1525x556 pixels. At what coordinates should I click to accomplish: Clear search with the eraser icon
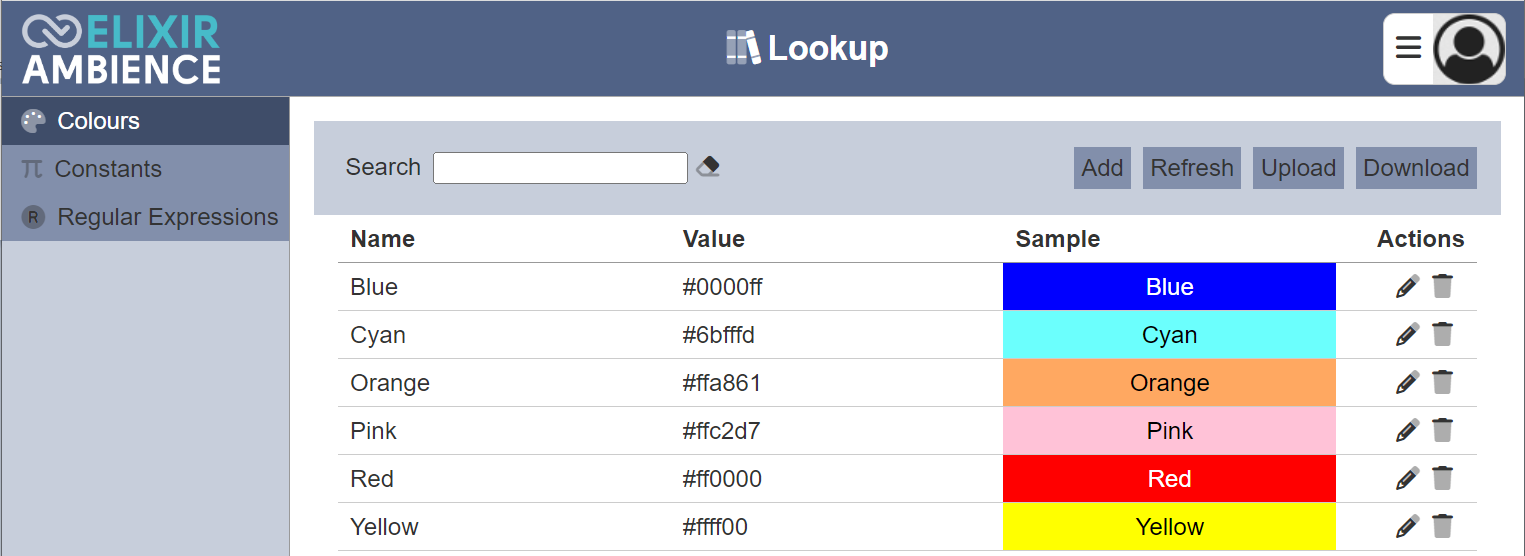708,166
